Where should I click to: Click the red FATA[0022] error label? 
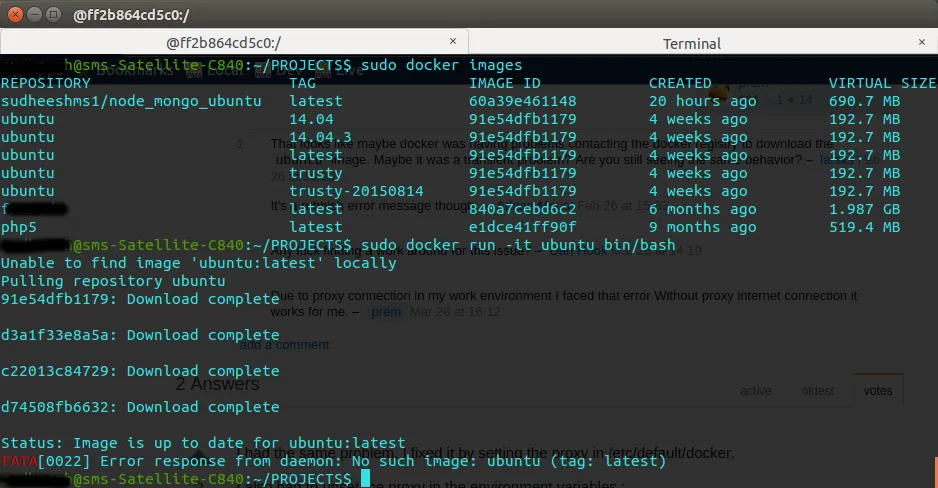(x=45, y=461)
